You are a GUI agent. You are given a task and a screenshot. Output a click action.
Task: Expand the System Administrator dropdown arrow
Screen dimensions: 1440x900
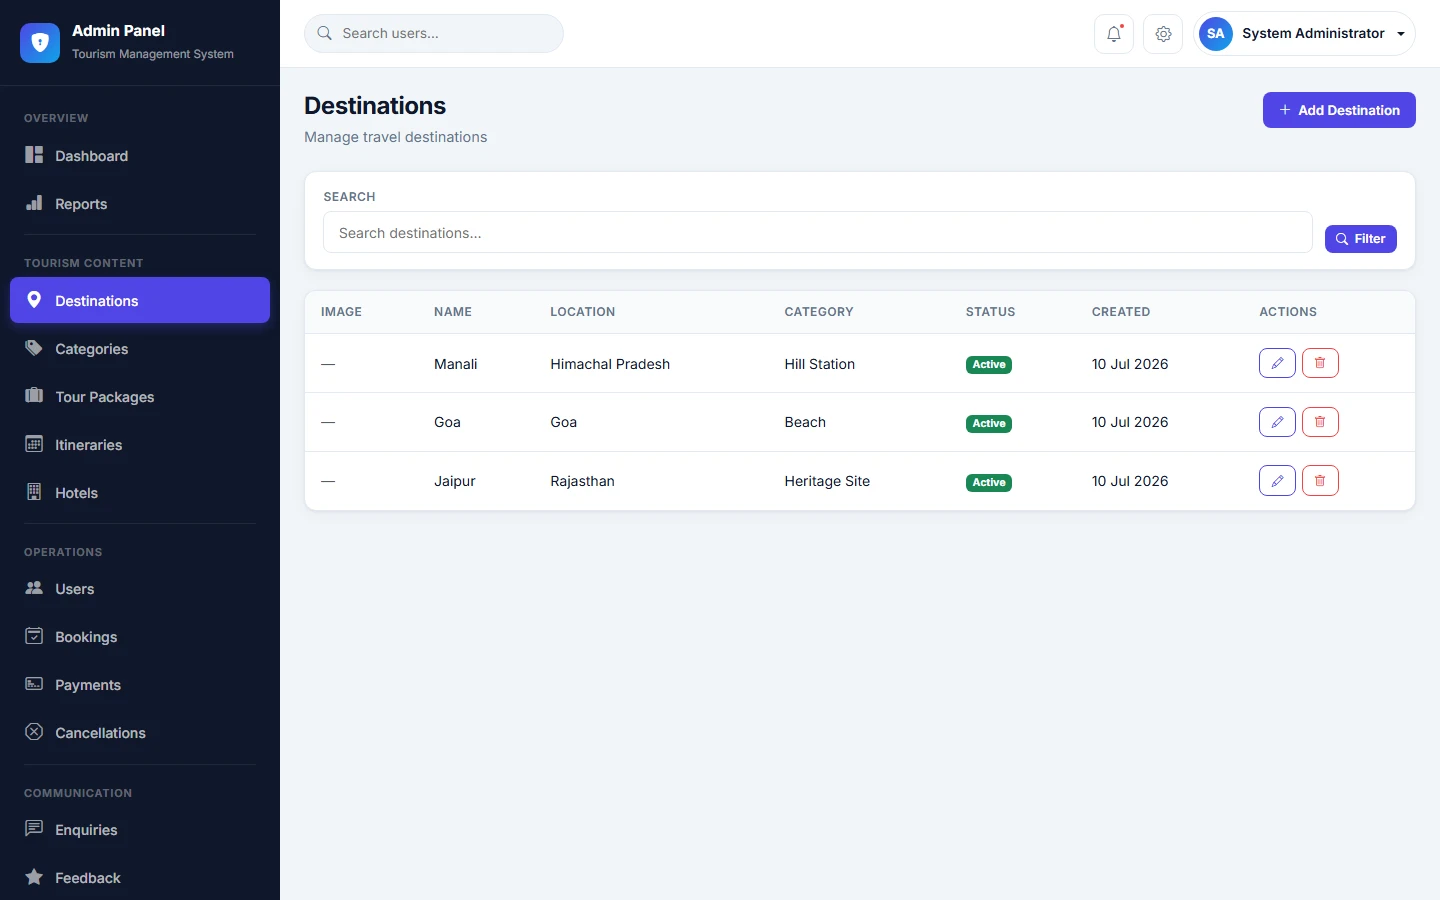[x=1401, y=34]
